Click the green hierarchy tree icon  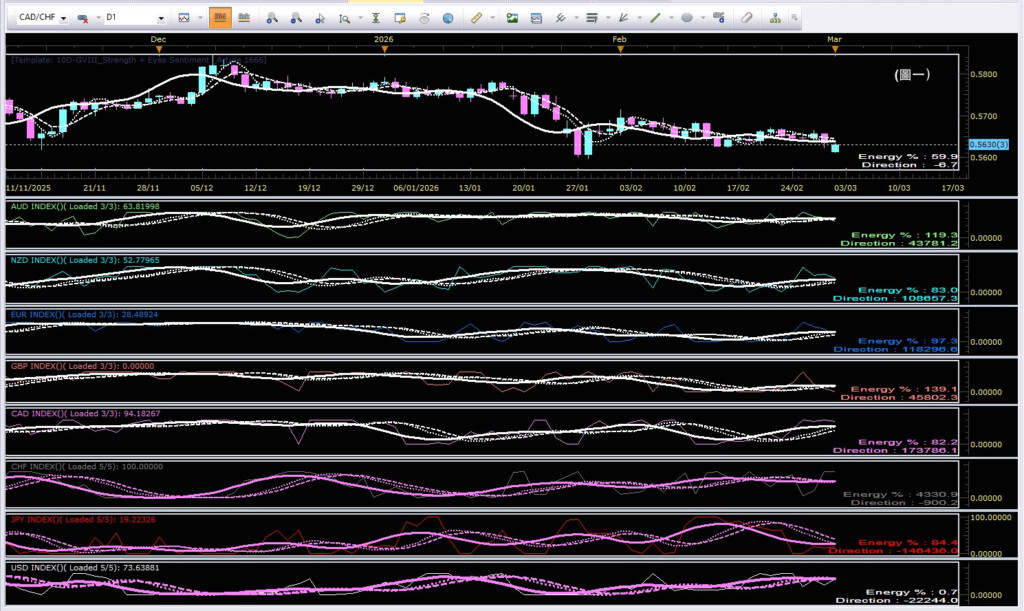[x=776, y=18]
